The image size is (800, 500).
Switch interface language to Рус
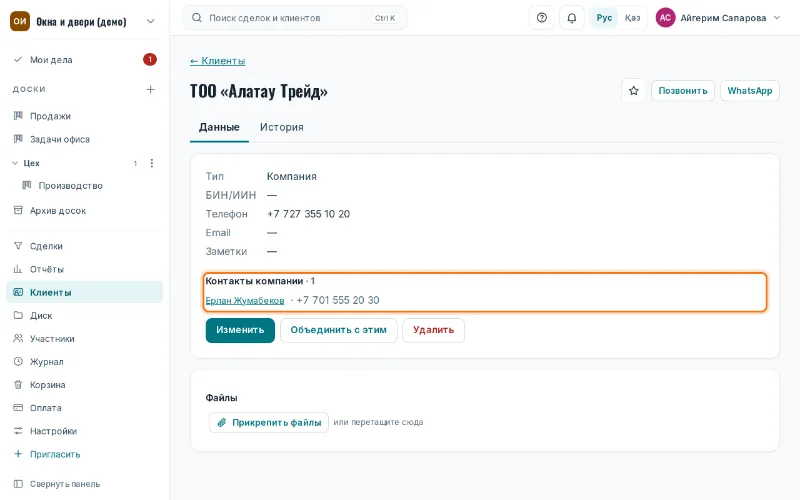[604, 18]
